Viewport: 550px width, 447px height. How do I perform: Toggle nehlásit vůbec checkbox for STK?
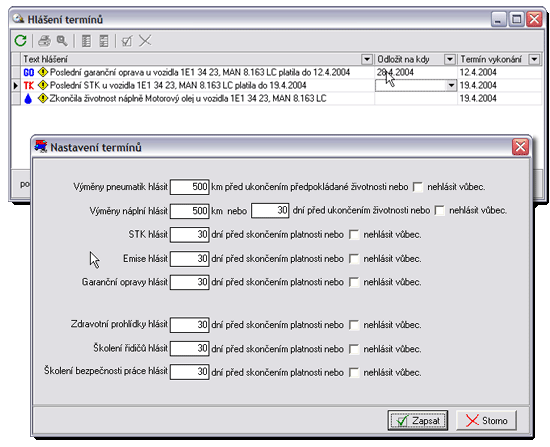coord(354,234)
